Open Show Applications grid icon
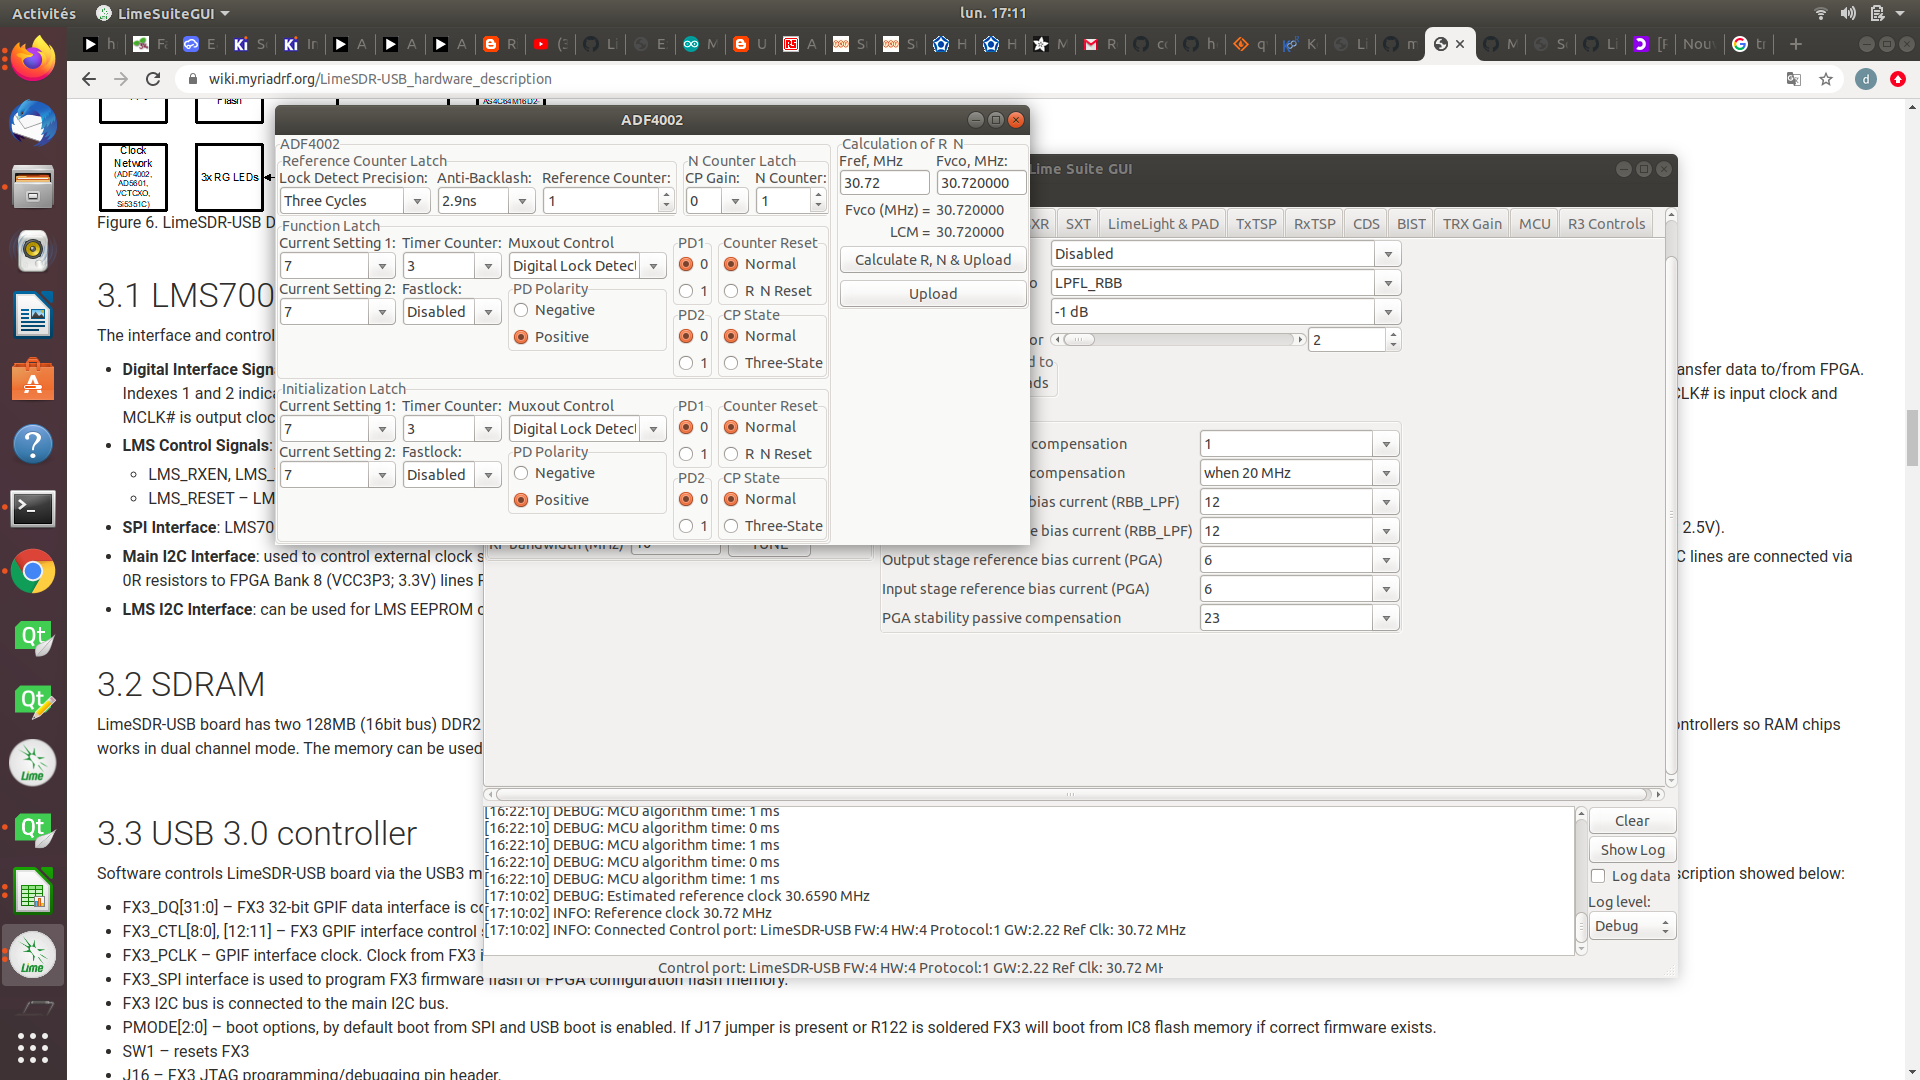The width and height of the screenshot is (1920, 1080). coord(33,1047)
